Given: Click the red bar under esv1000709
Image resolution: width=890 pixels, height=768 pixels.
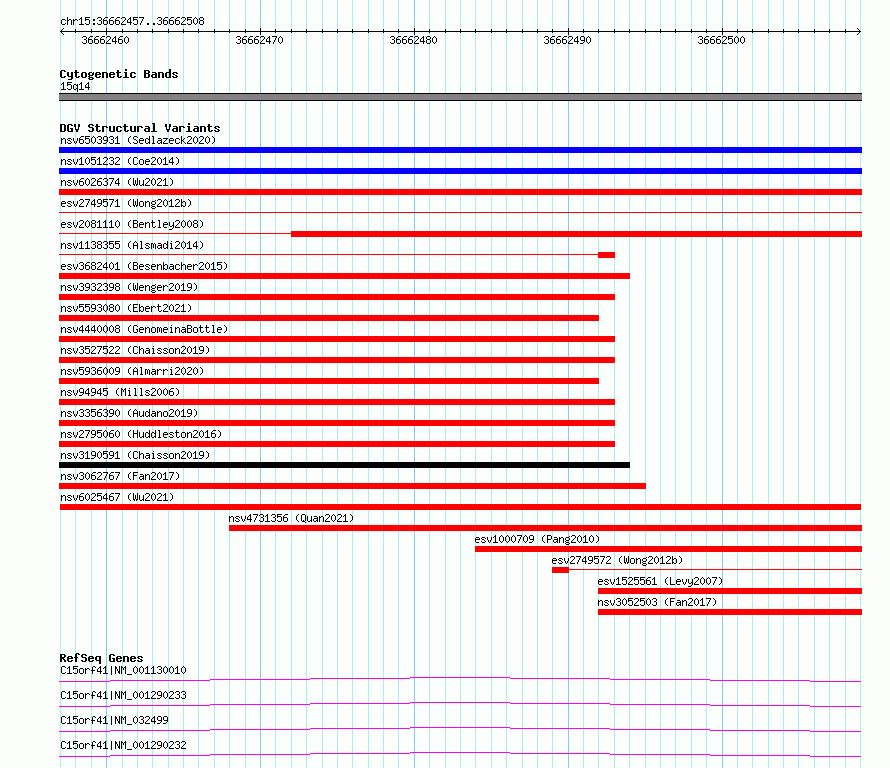Looking at the screenshot, I should coord(669,549).
